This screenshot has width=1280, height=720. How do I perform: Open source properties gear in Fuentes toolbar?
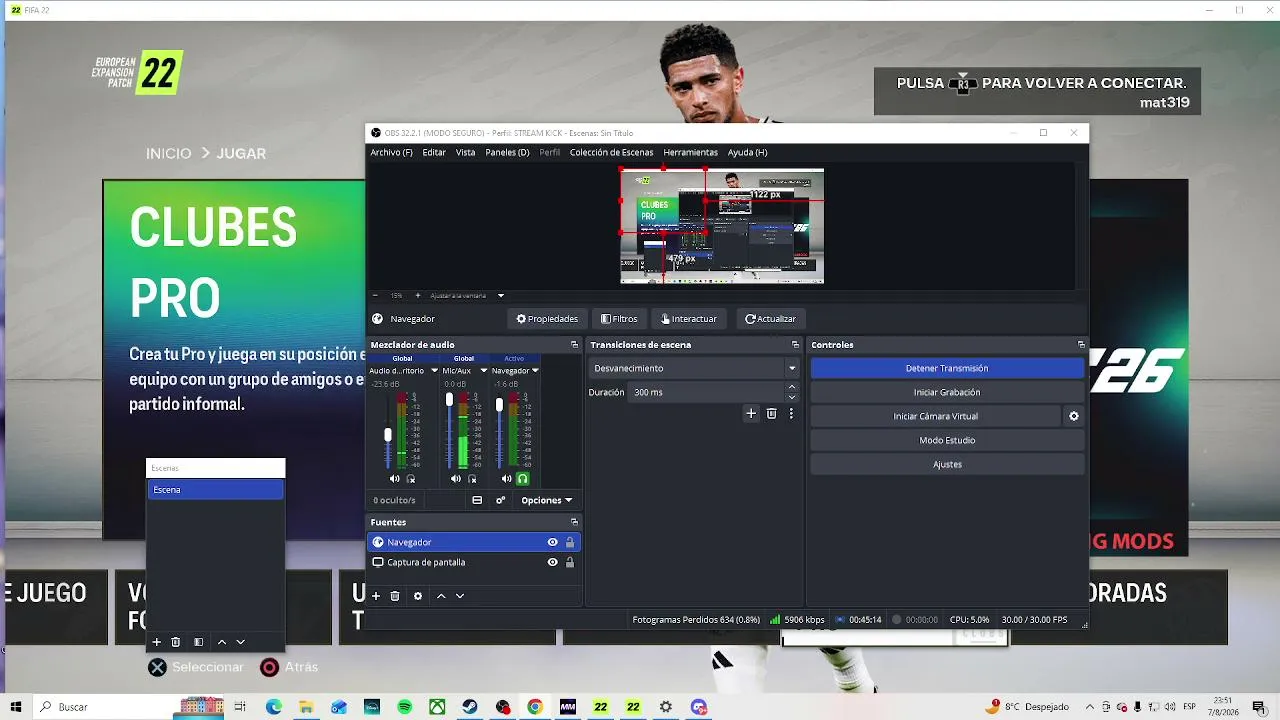(418, 596)
